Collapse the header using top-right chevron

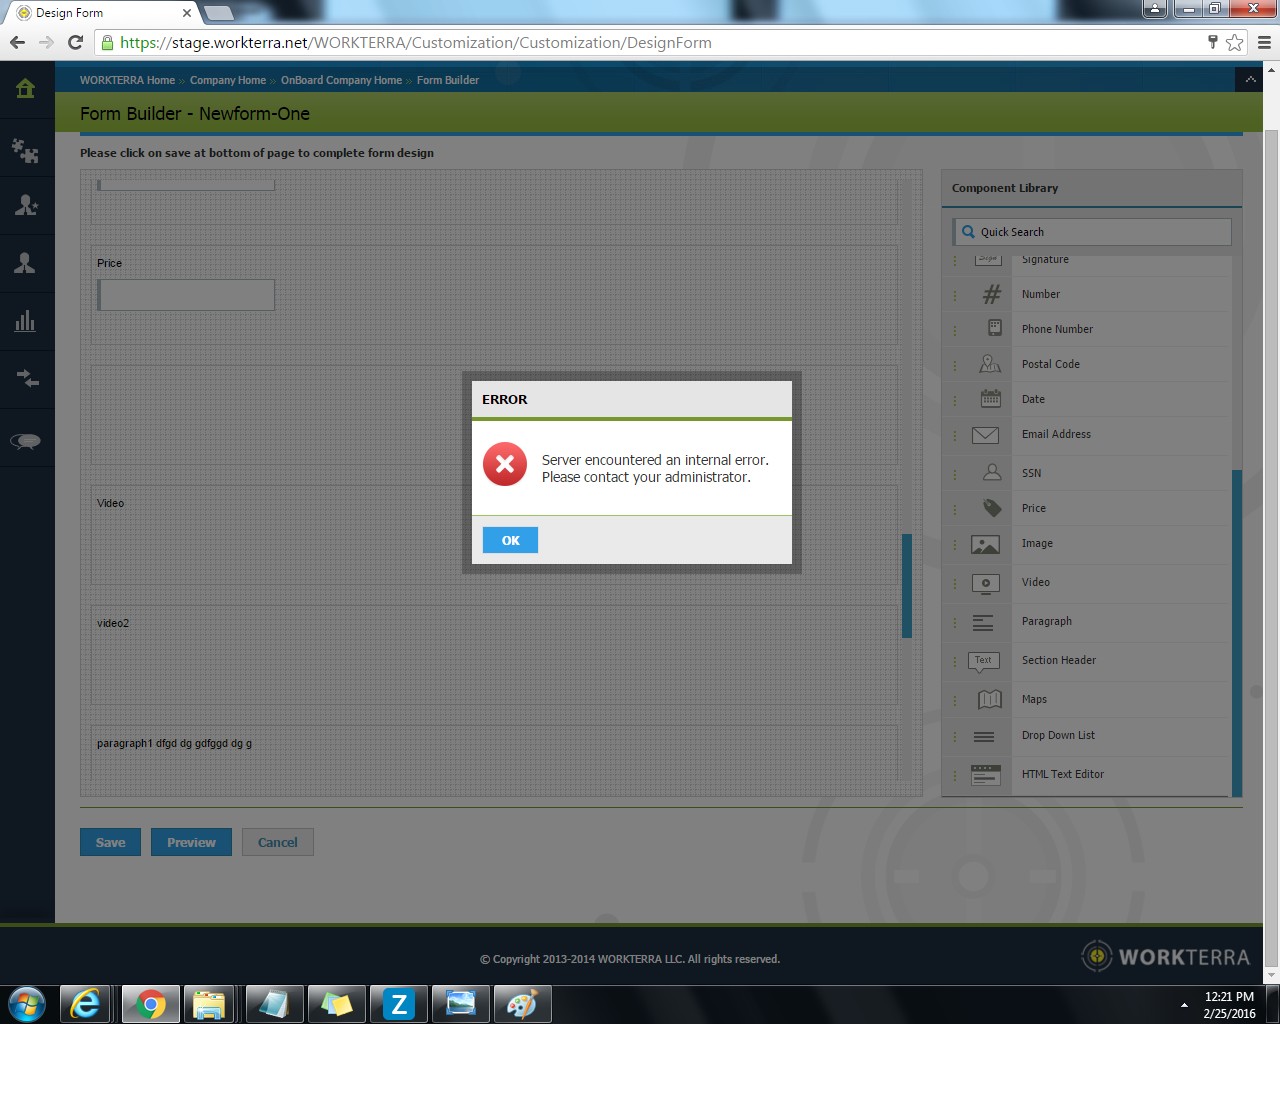[1249, 80]
